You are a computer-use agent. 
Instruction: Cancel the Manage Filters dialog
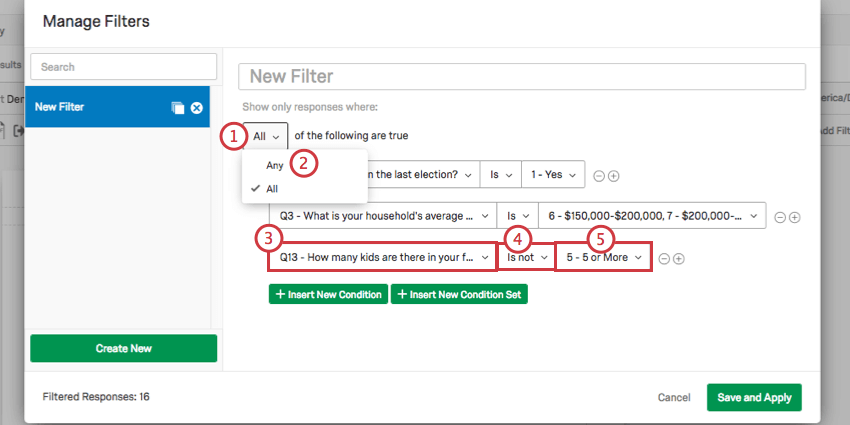674,397
